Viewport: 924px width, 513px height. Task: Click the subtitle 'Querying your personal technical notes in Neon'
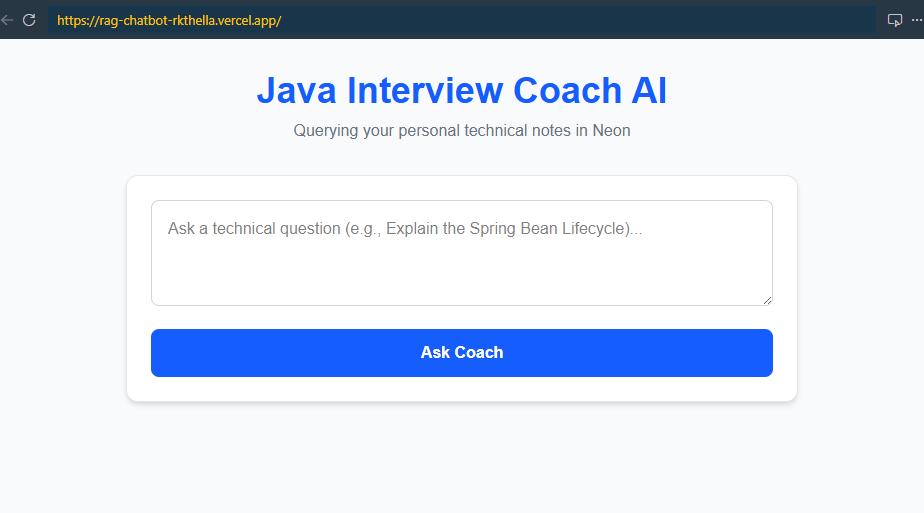point(461,131)
